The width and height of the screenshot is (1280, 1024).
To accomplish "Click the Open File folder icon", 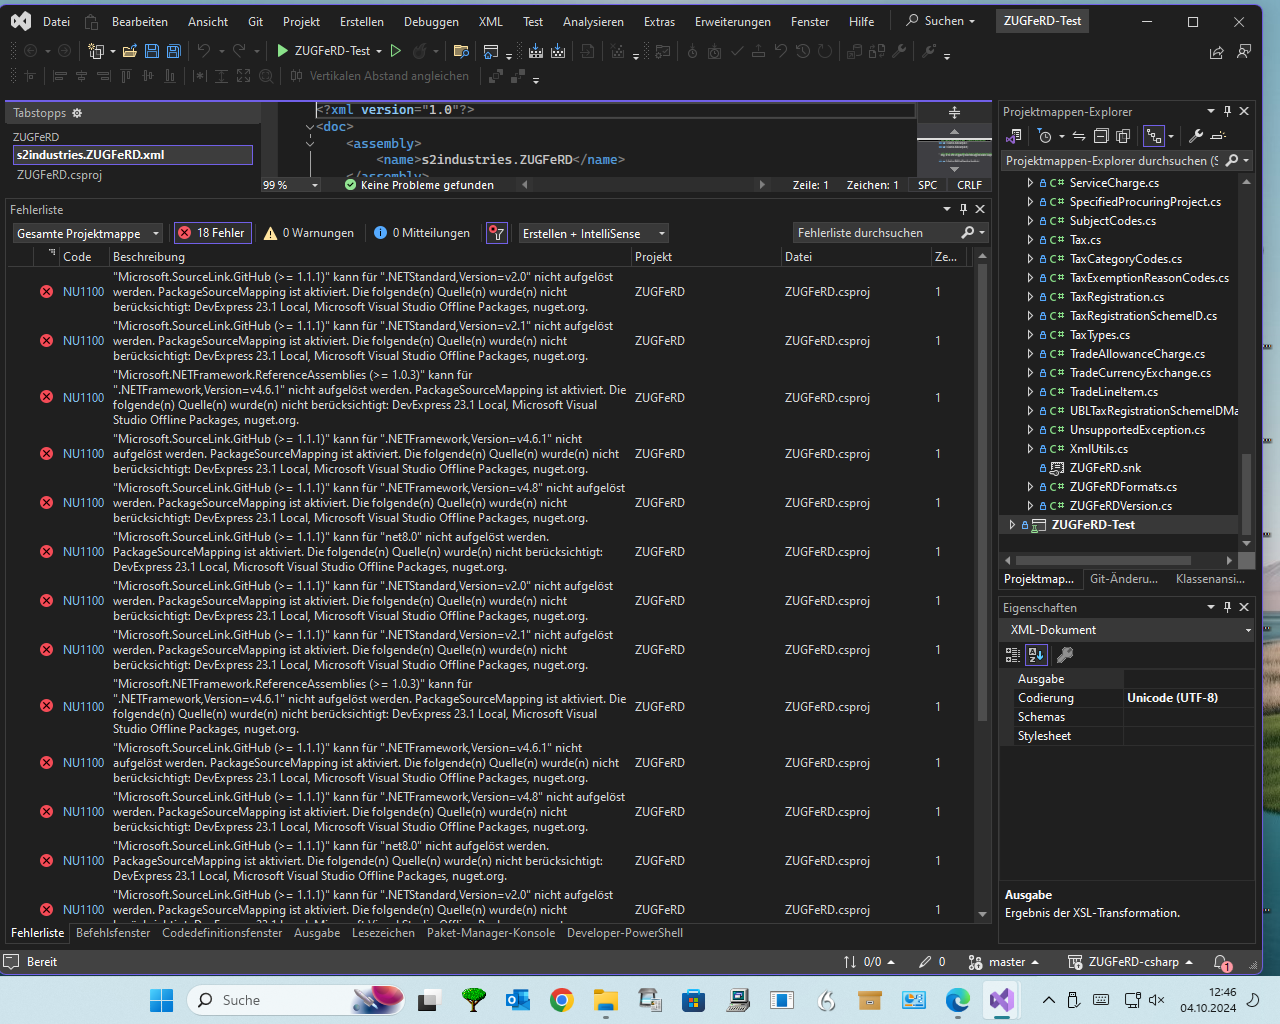I will pos(129,51).
